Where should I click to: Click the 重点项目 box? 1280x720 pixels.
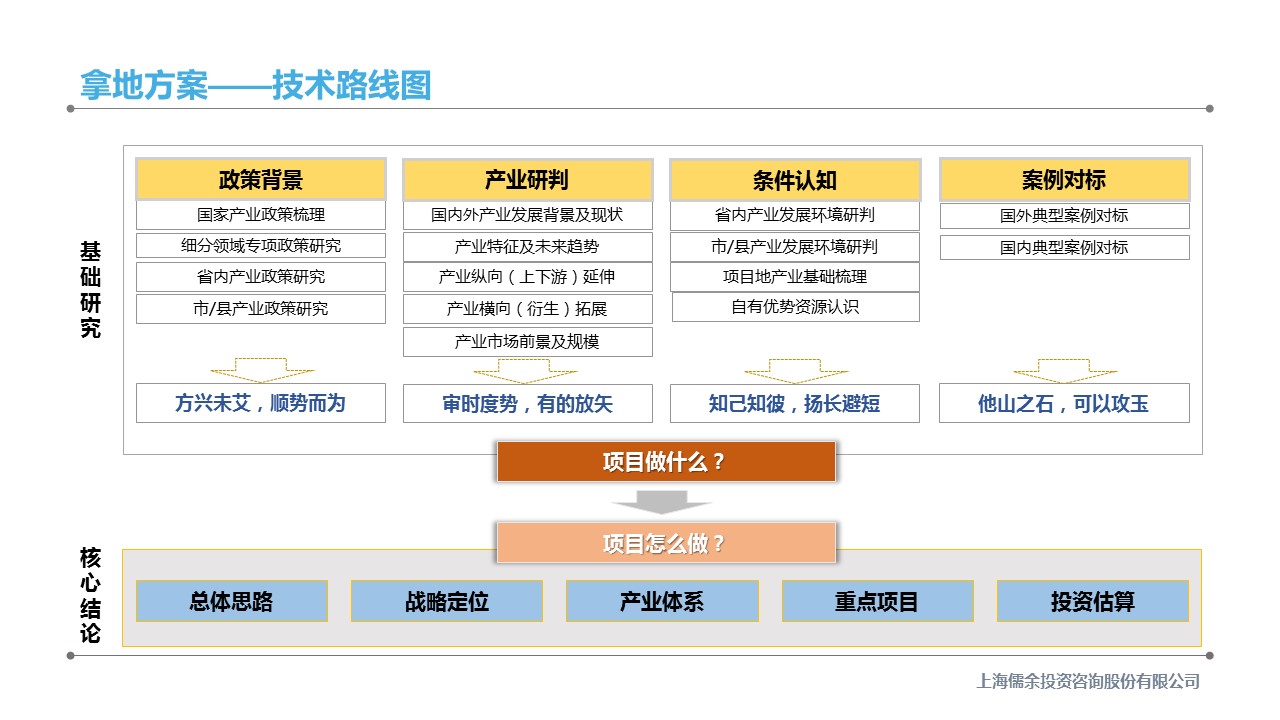click(x=877, y=602)
